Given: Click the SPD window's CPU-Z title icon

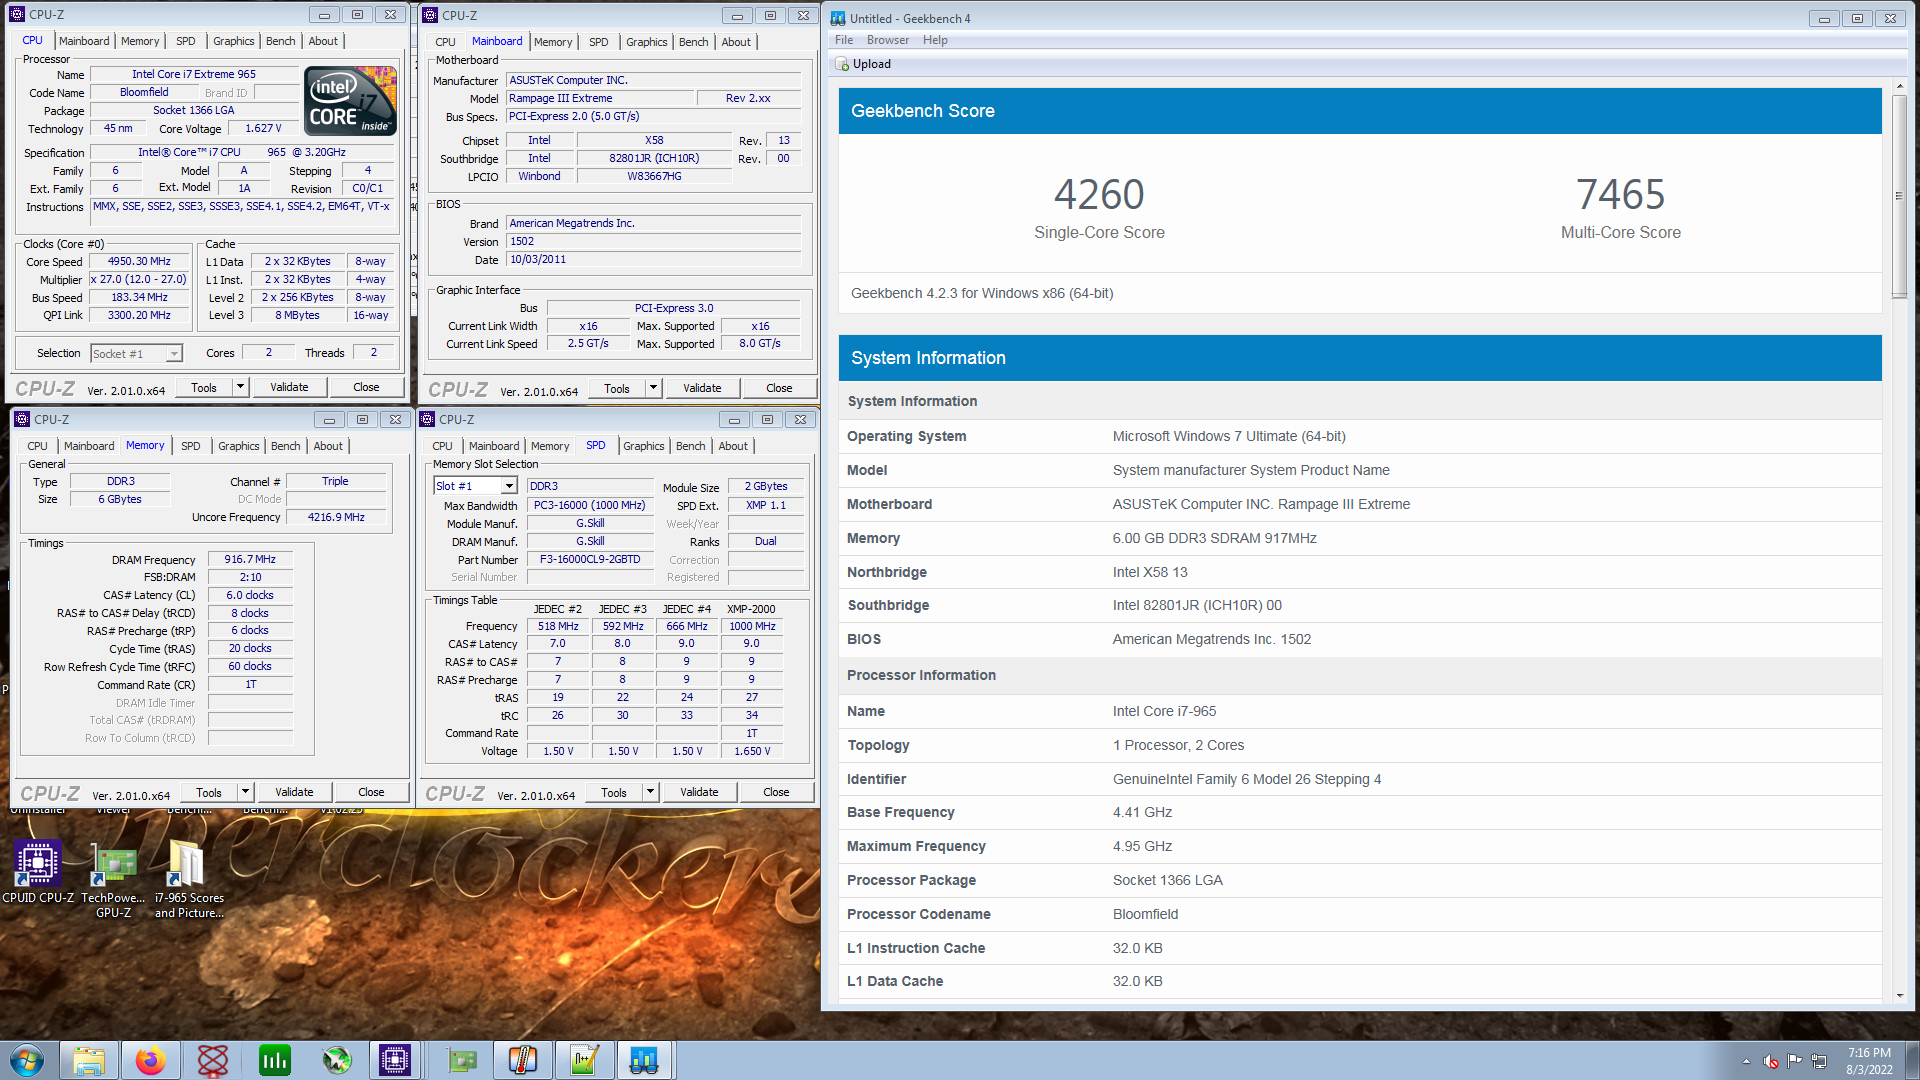Looking at the screenshot, I should point(427,419).
